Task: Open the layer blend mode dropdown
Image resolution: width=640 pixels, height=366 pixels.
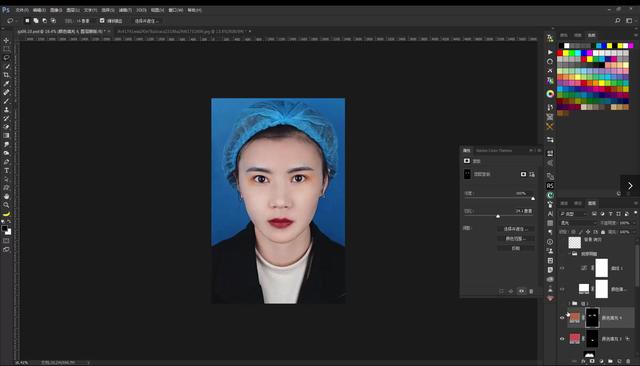Action: pyautogui.click(x=577, y=223)
